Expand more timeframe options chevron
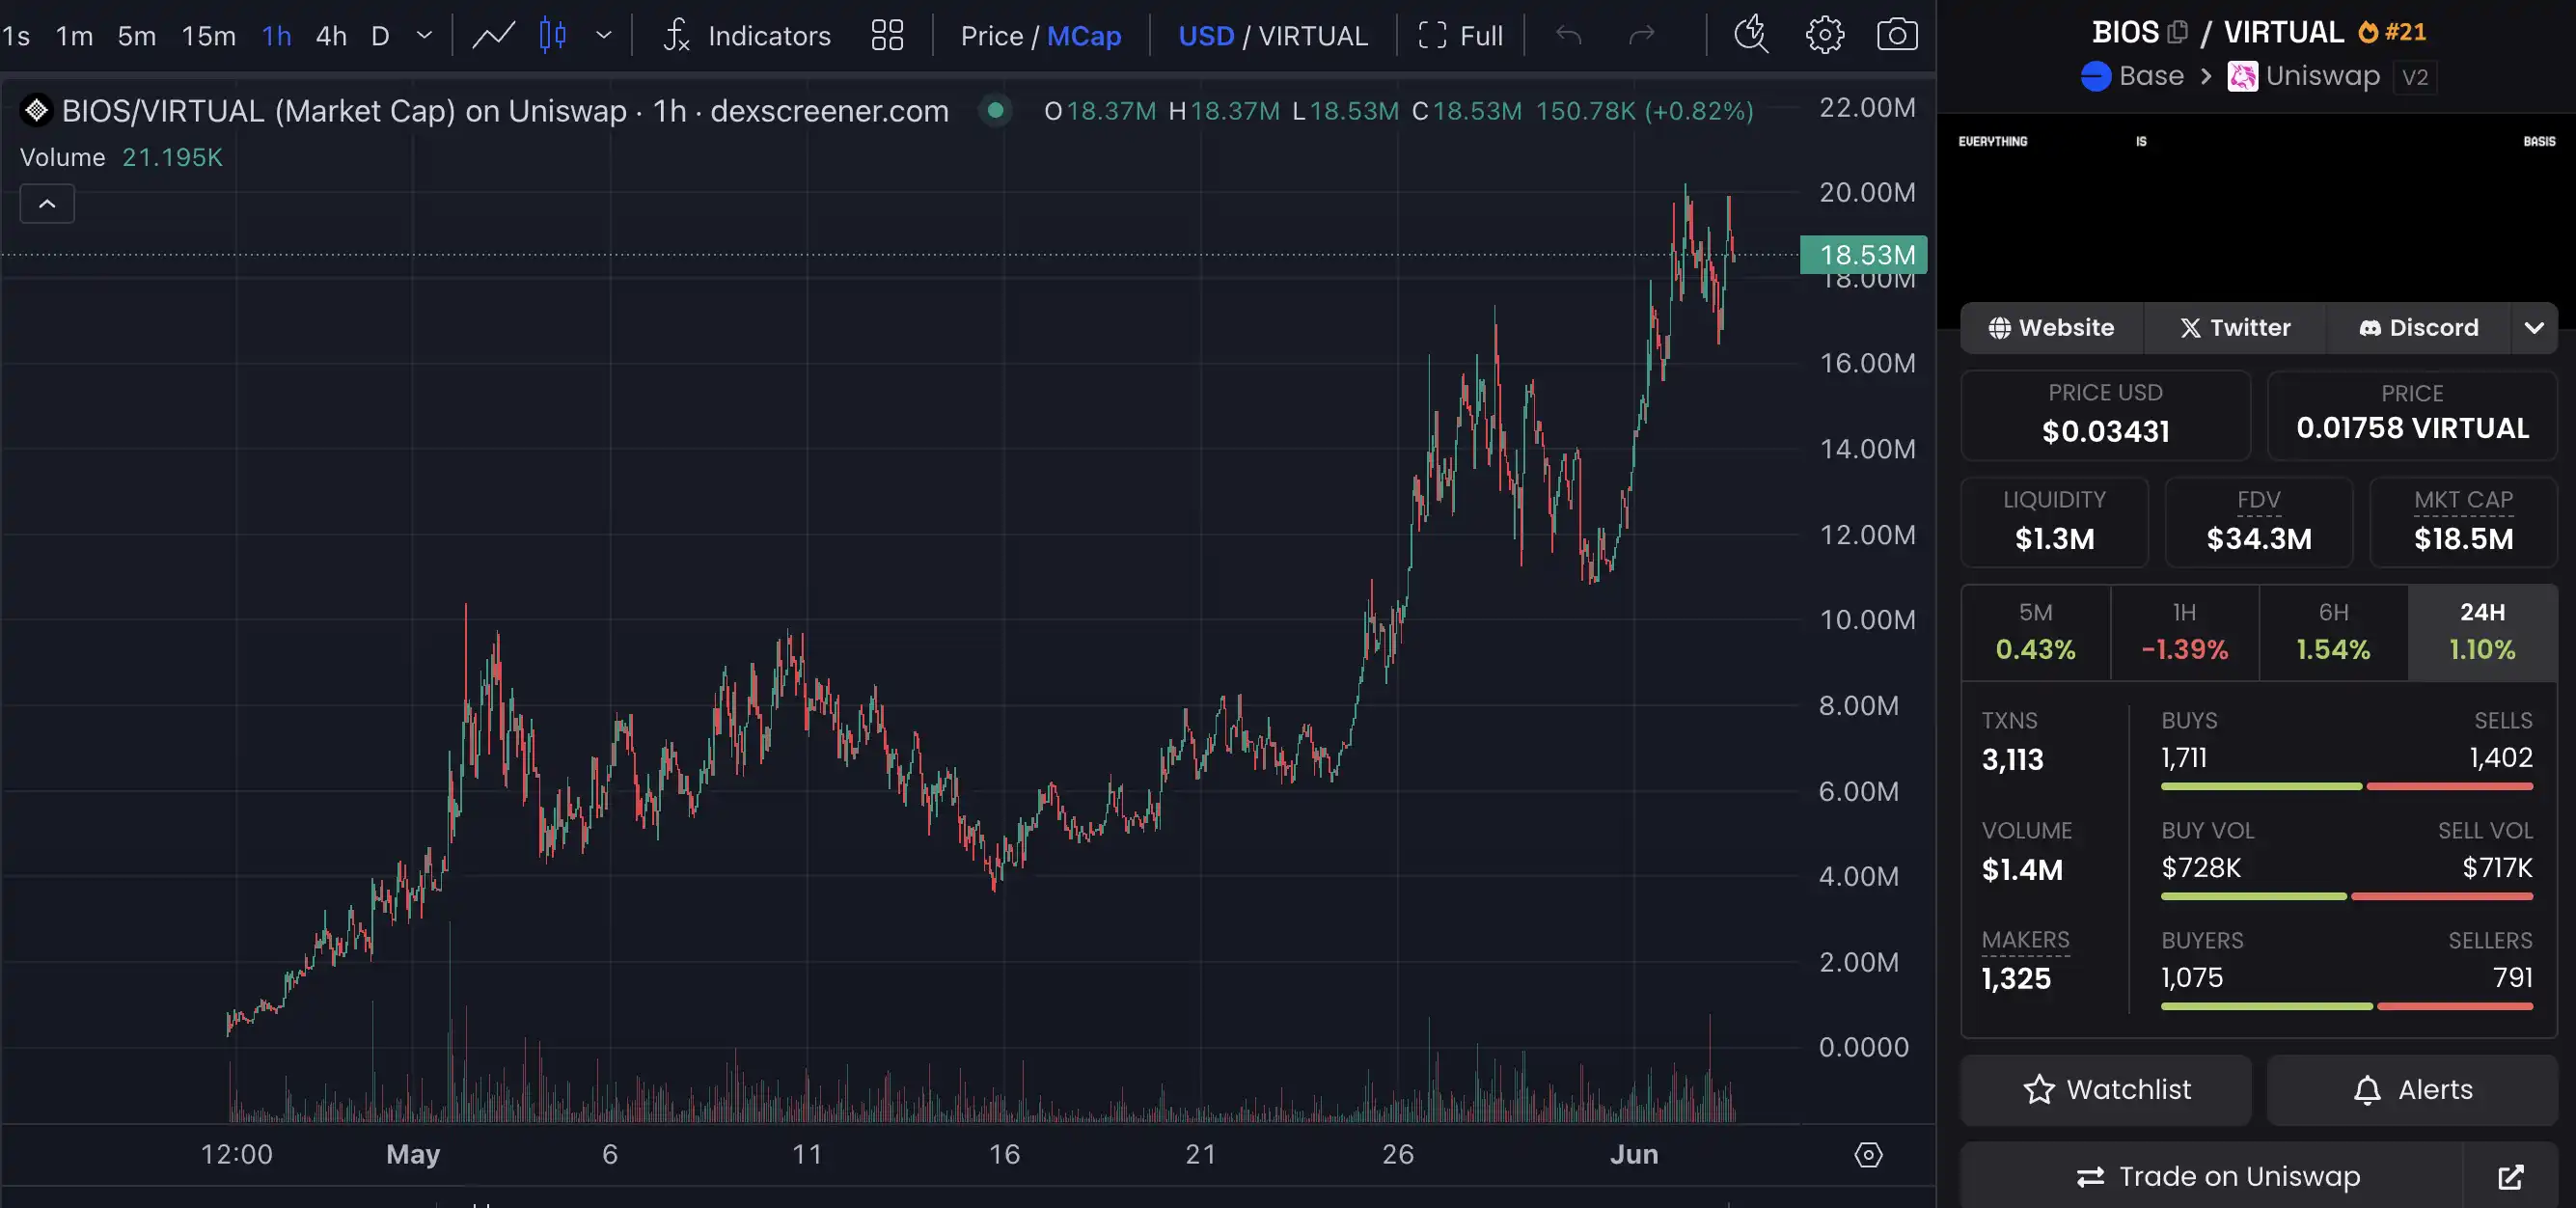Screen dimensions: 2576x1208 [424, 36]
